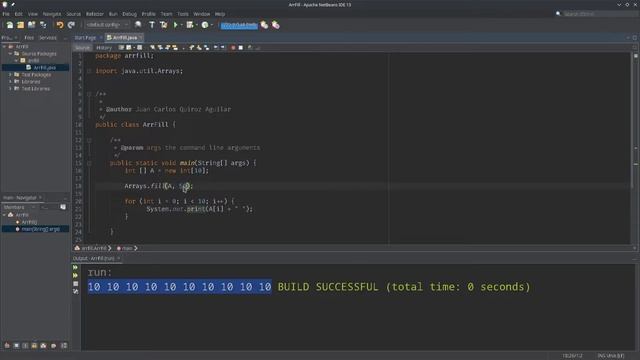640x360 pixels.
Task: Open the Source menu
Action: tap(73, 14)
